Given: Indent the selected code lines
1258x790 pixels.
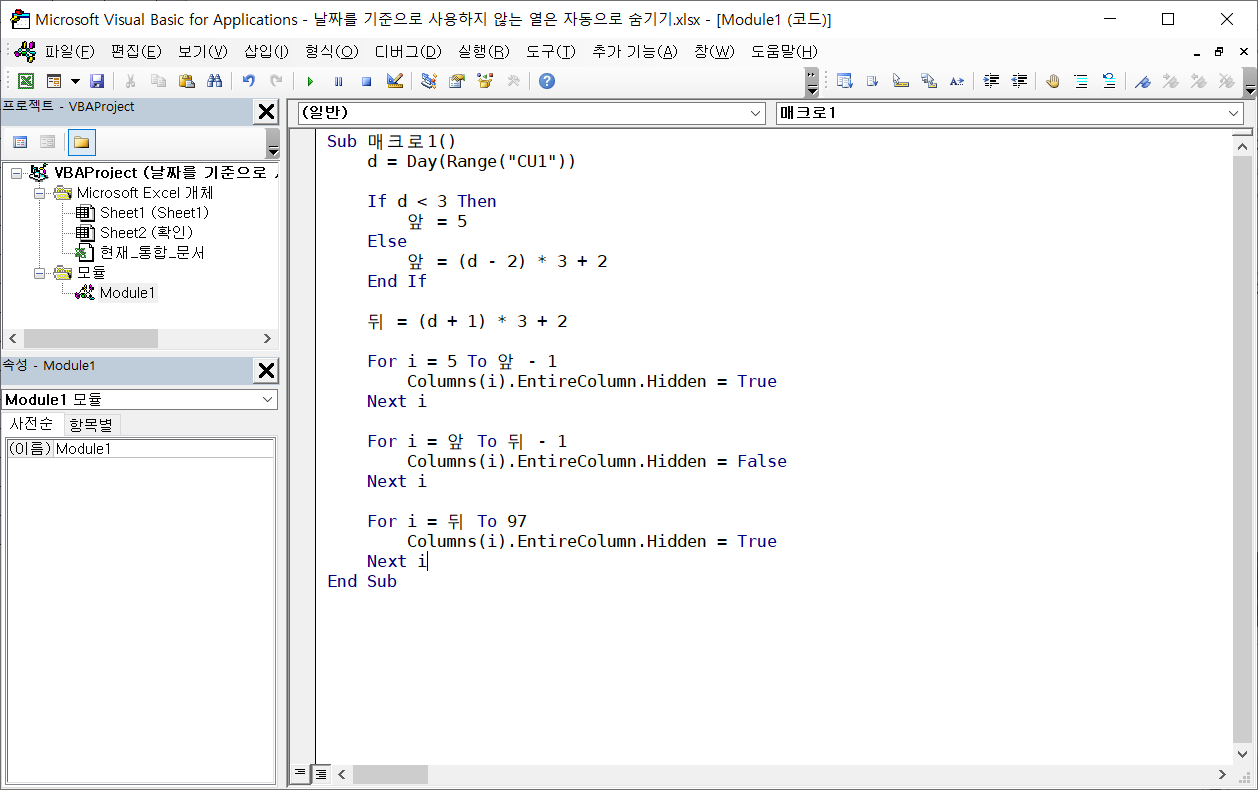Looking at the screenshot, I should (991, 81).
